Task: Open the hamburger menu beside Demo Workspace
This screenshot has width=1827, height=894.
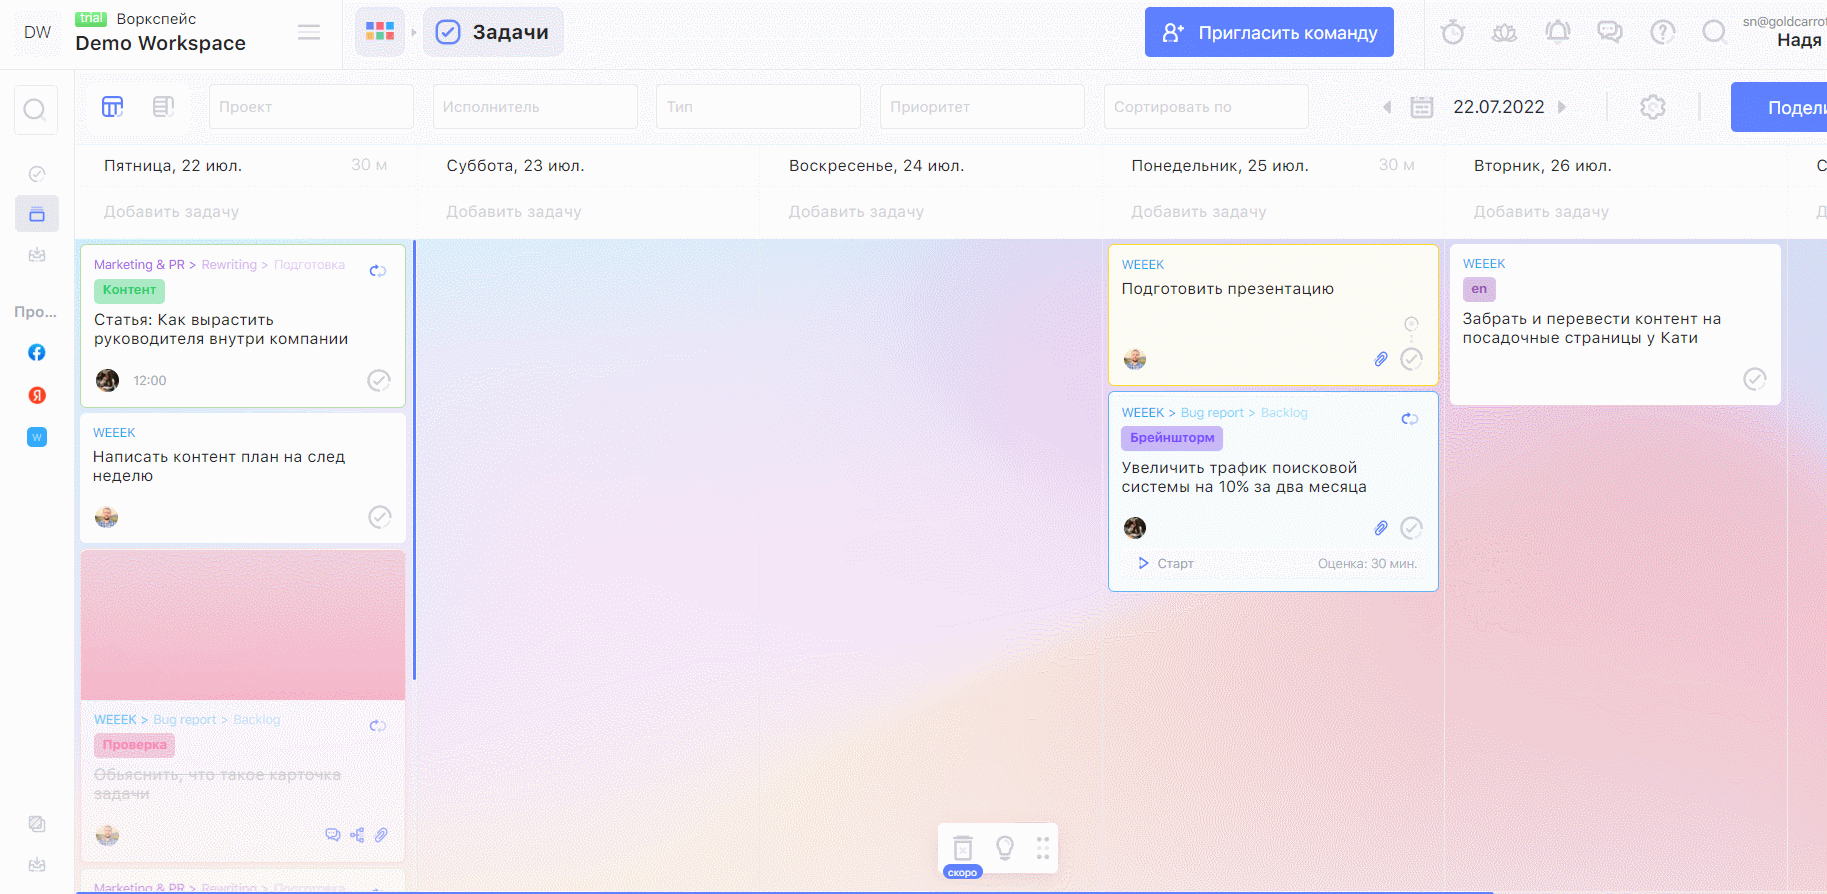Action: click(x=309, y=33)
